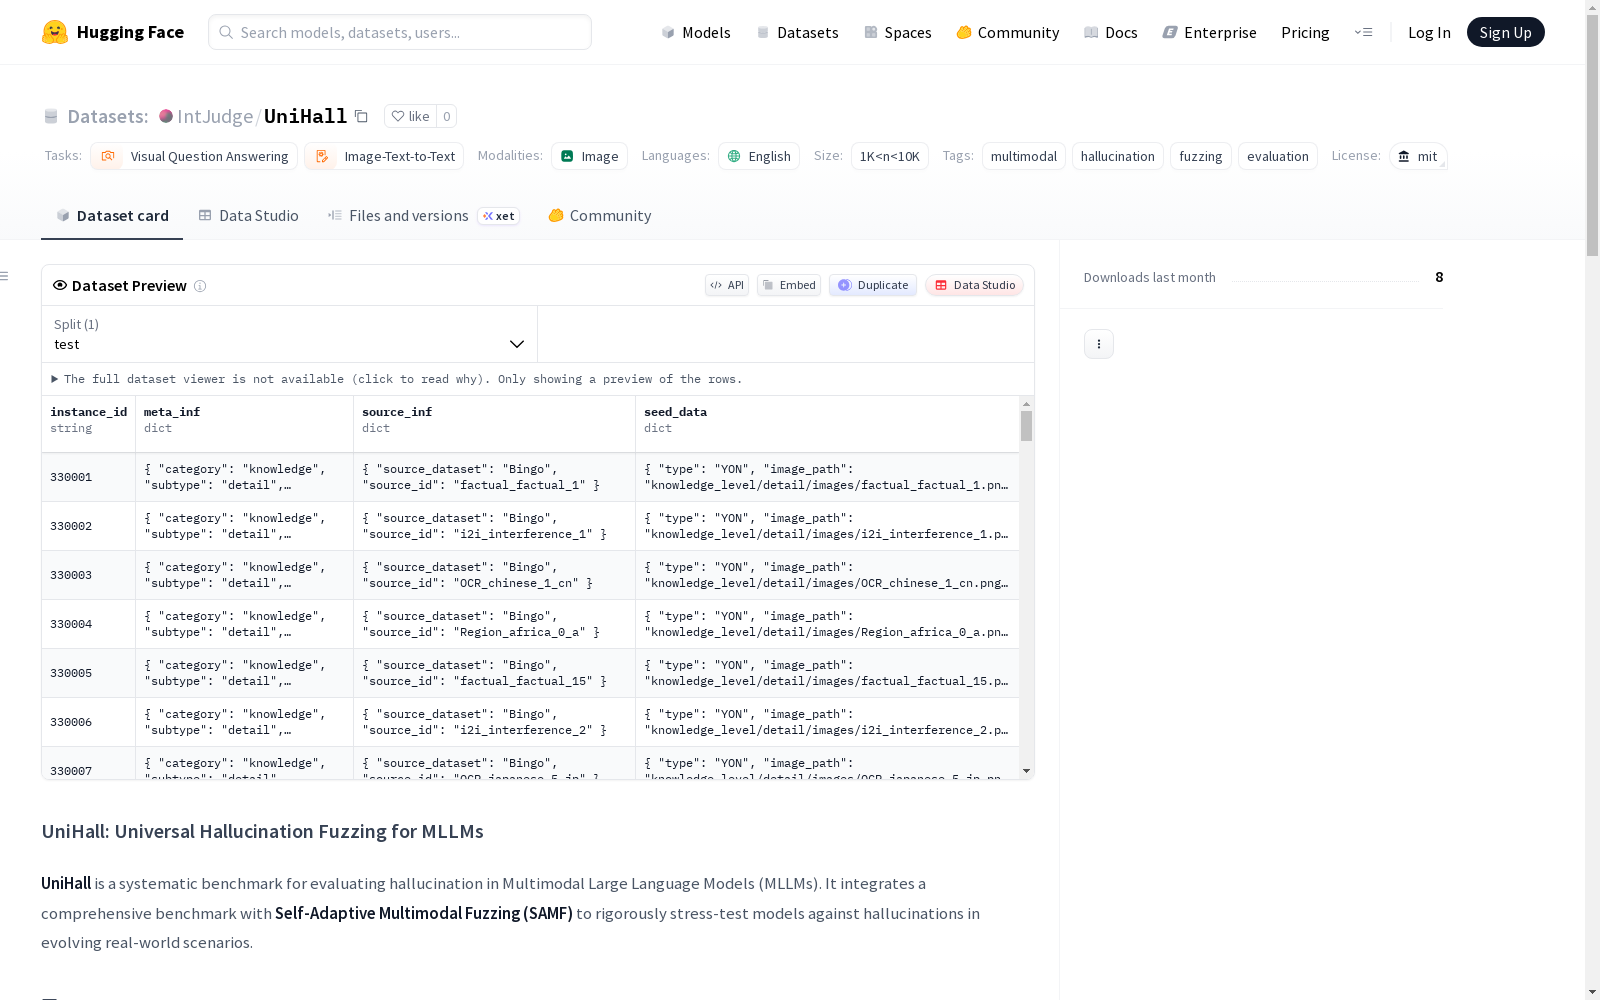Click the like count showing 0
1600x1000 pixels.
(x=447, y=116)
